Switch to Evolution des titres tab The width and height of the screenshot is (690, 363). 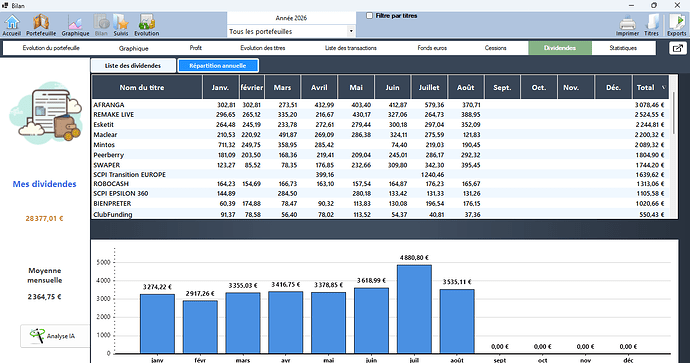[263, 48]
